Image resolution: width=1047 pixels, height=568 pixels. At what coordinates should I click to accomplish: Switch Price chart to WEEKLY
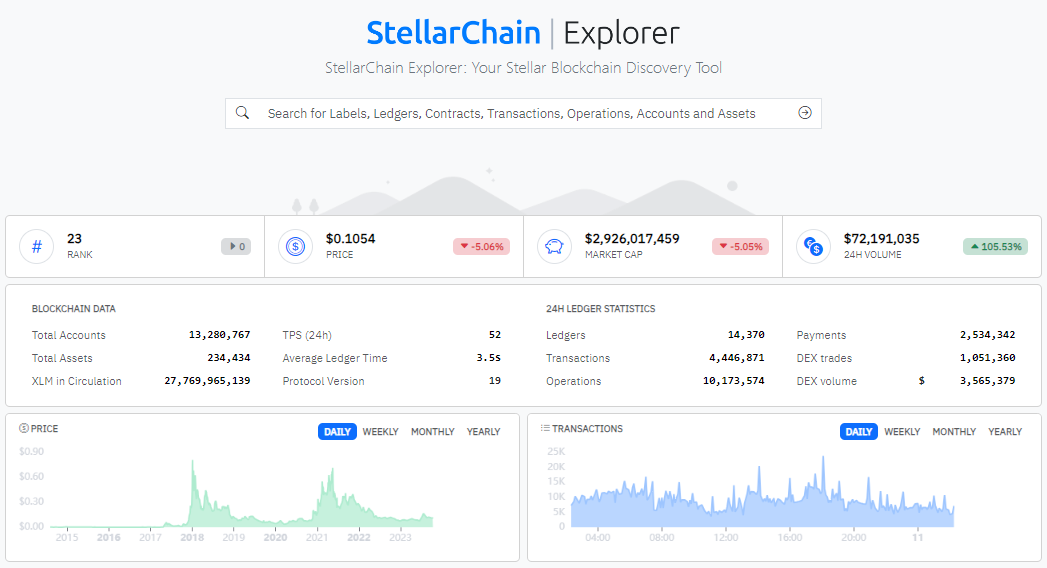click(x=381, y=432)
